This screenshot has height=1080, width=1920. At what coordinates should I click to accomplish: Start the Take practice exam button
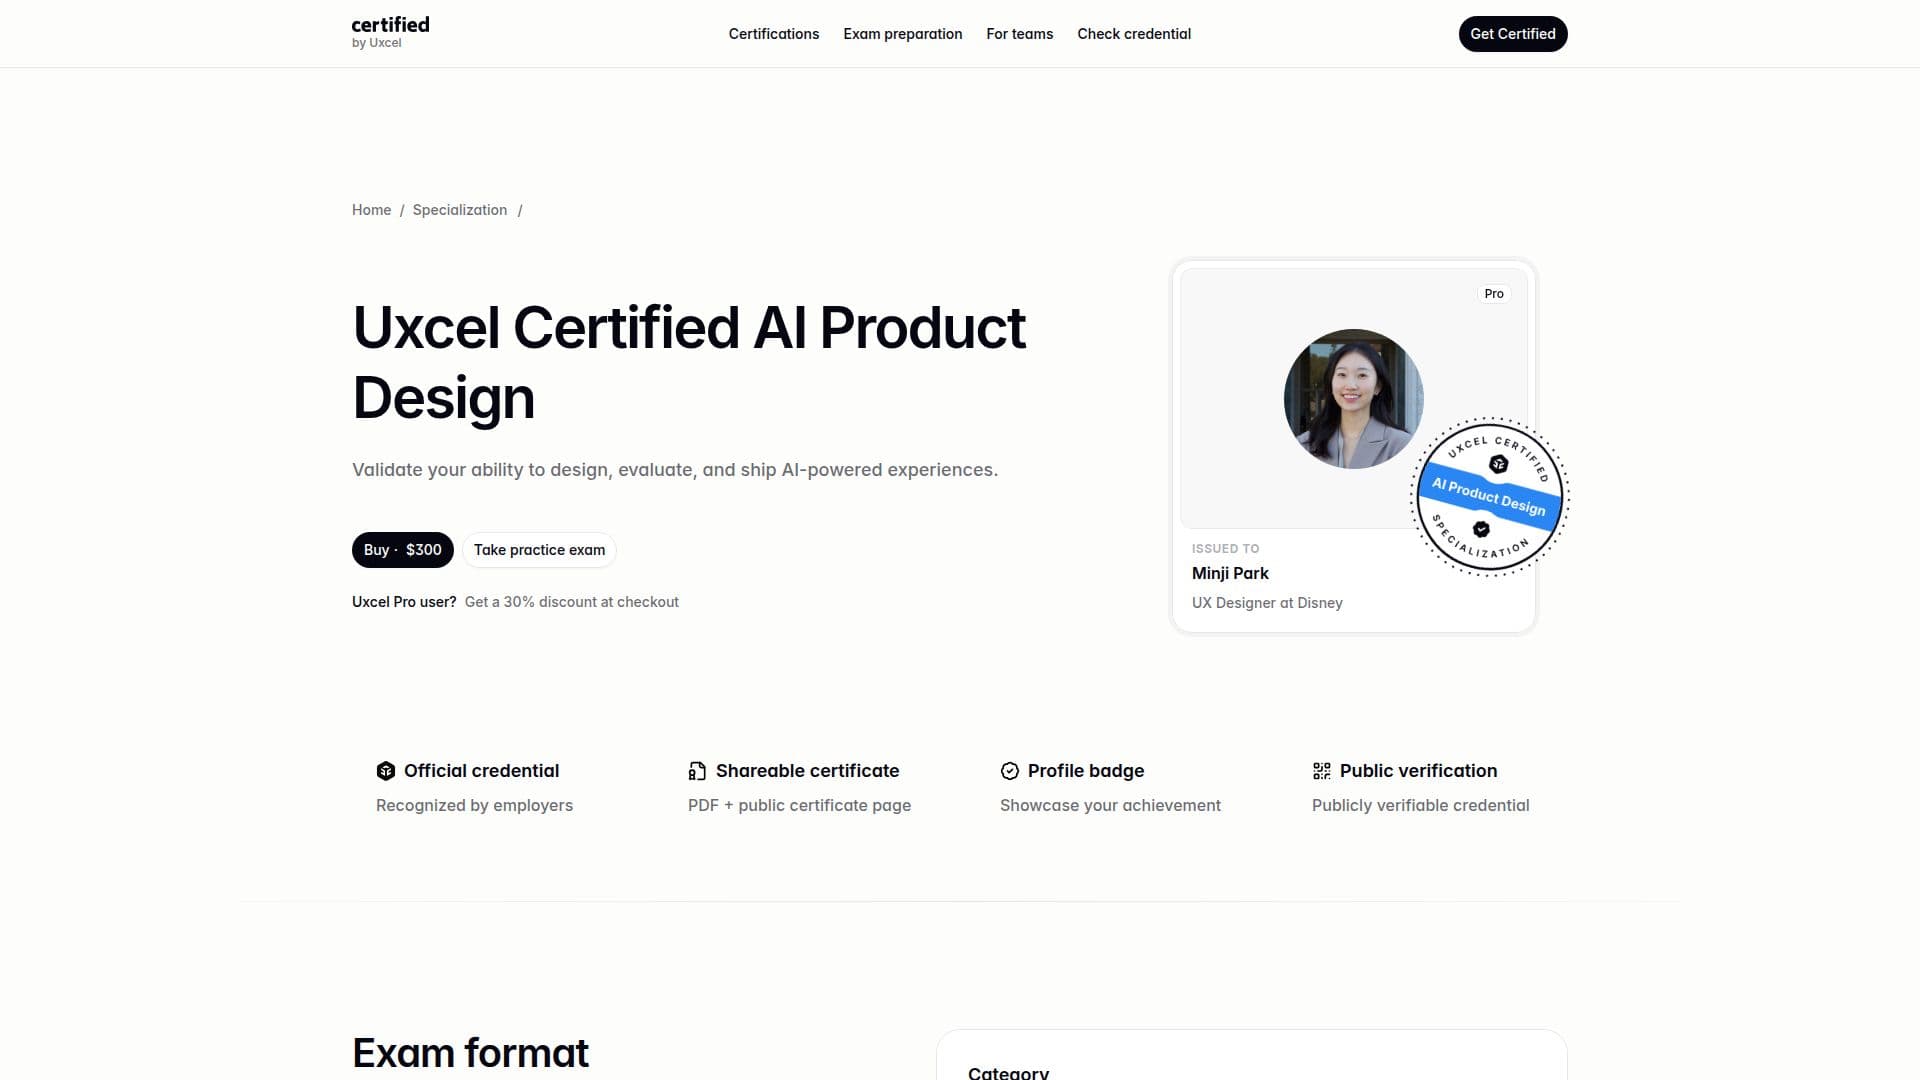[x=539, y=550]
